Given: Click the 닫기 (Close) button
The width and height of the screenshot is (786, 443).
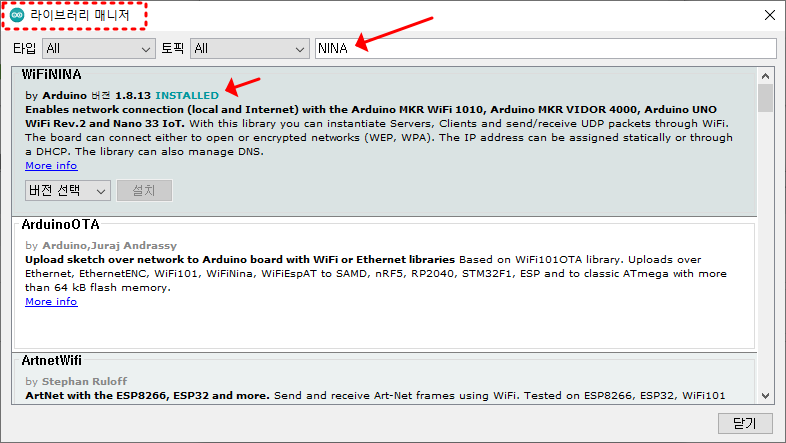Looking at the screenshot, I should 745,423.
